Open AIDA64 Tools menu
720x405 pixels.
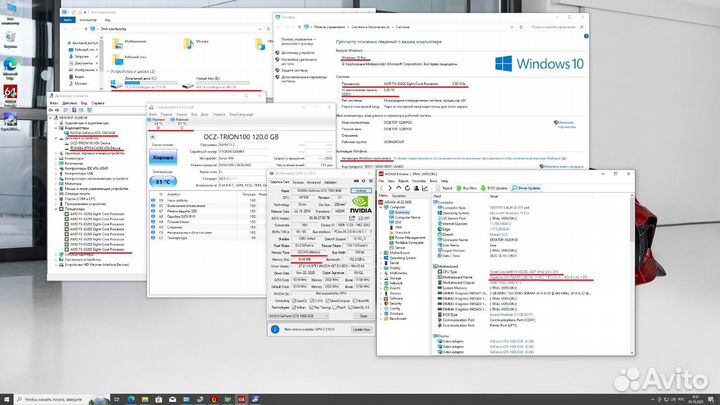click(x=433, y=181)
